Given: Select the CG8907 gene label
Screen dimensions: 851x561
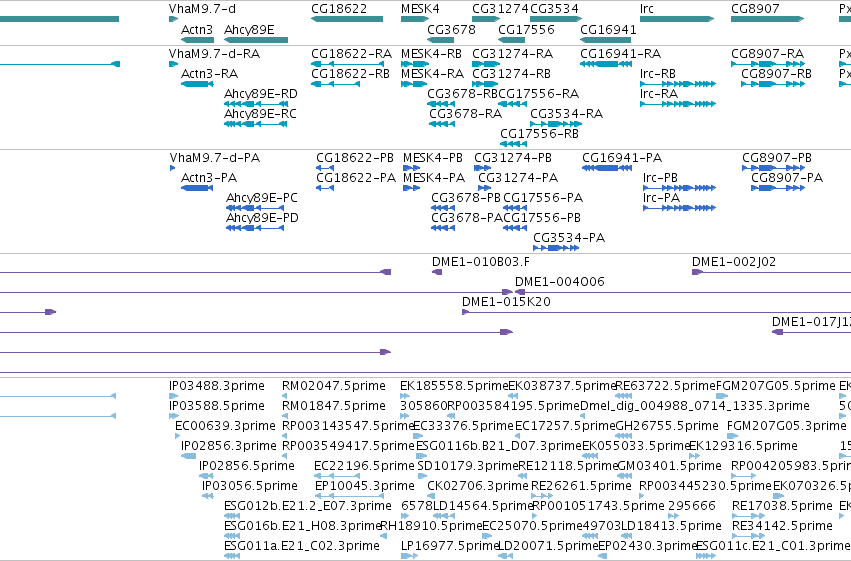Looking at the screenshot, I should coord(755,9).
